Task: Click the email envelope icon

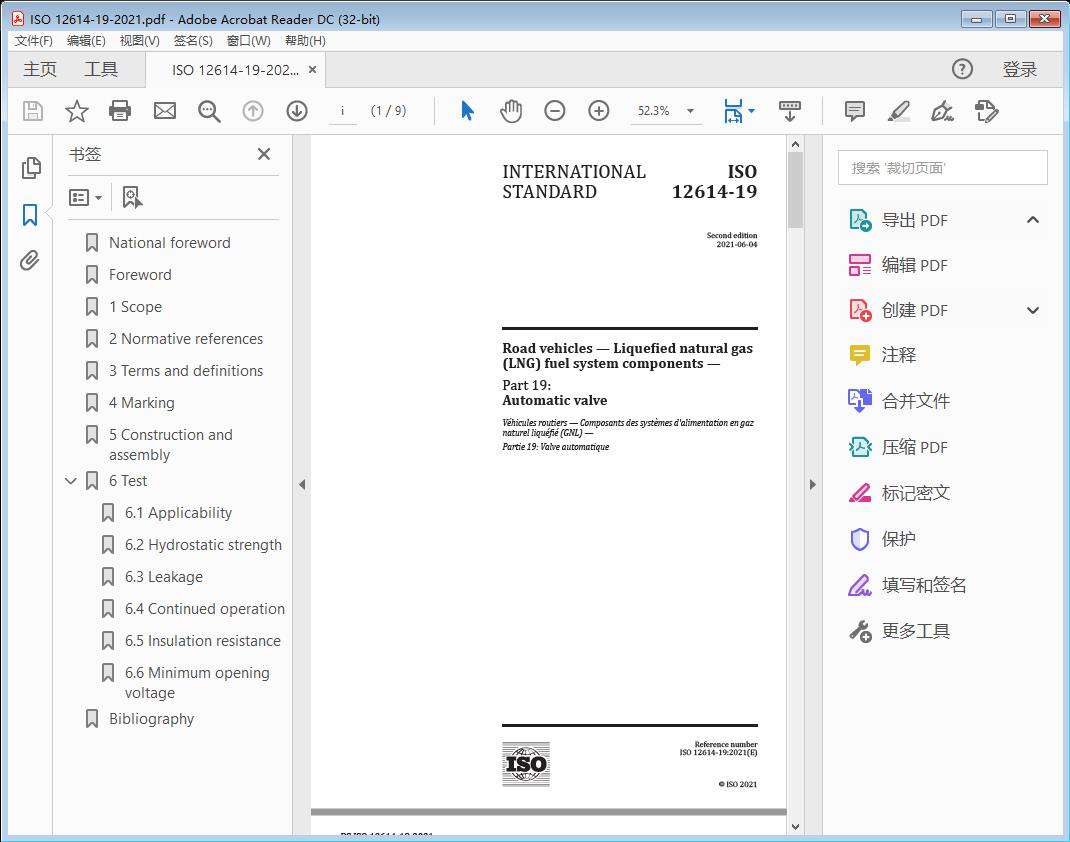Action: point(165,111)
